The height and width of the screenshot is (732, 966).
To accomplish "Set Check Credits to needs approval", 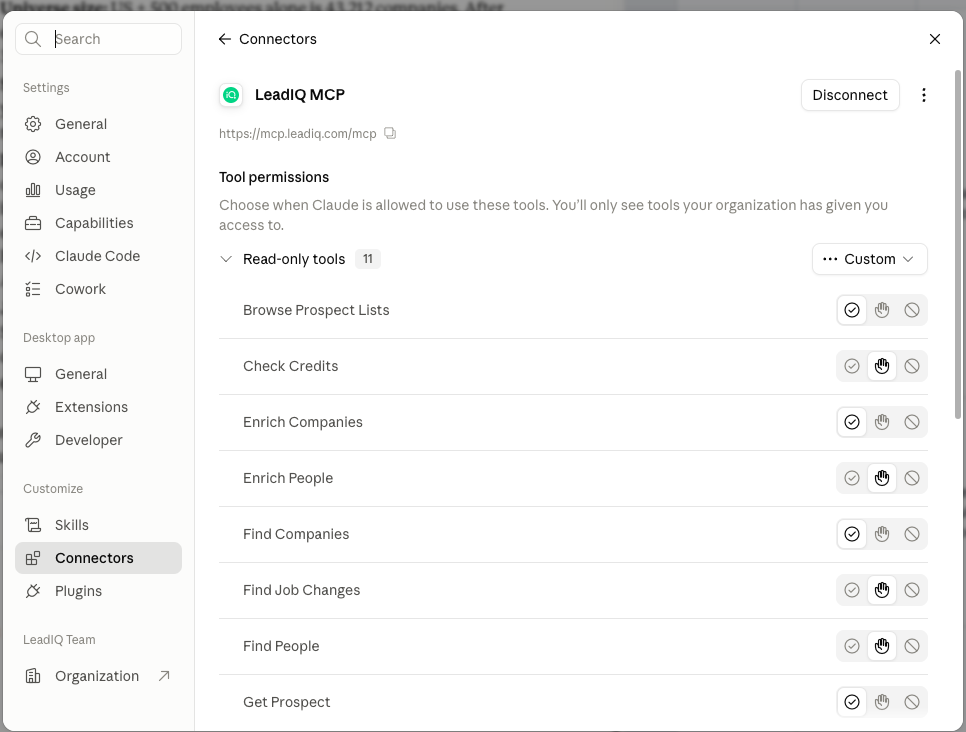I will [x=882, y=366].
